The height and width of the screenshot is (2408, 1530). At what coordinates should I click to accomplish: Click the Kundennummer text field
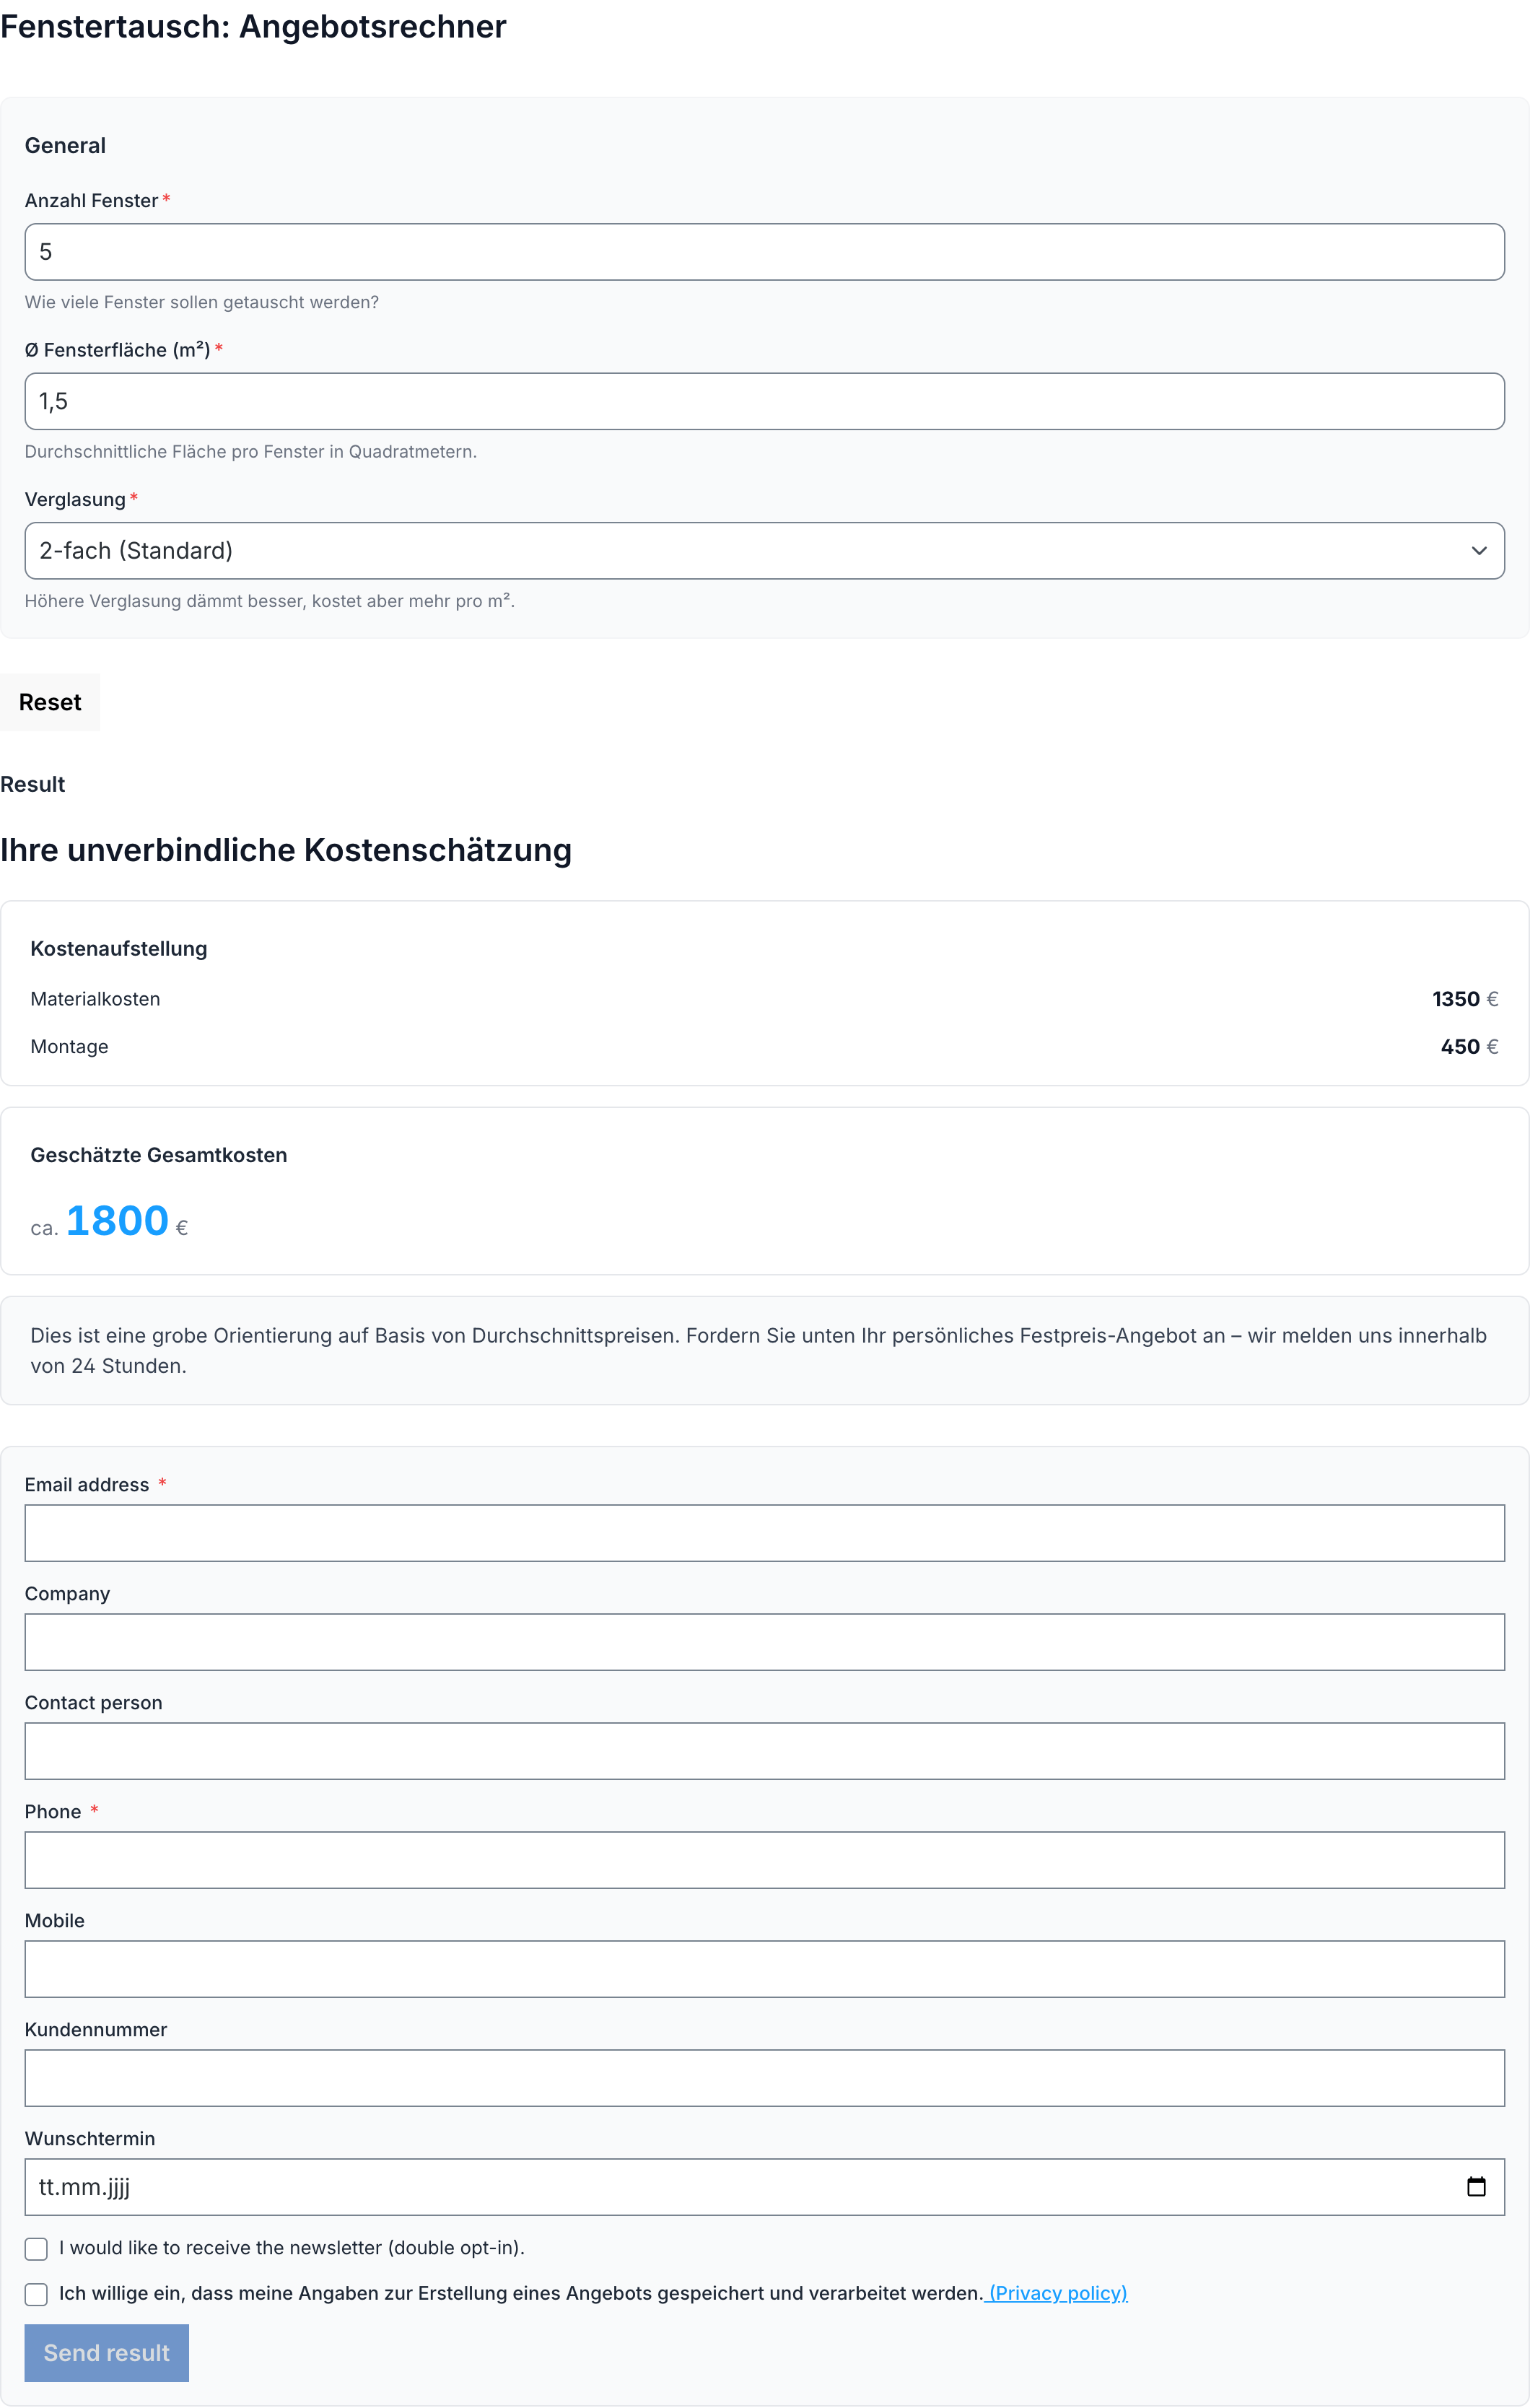pyautogui.click(x=764, y=2078)
